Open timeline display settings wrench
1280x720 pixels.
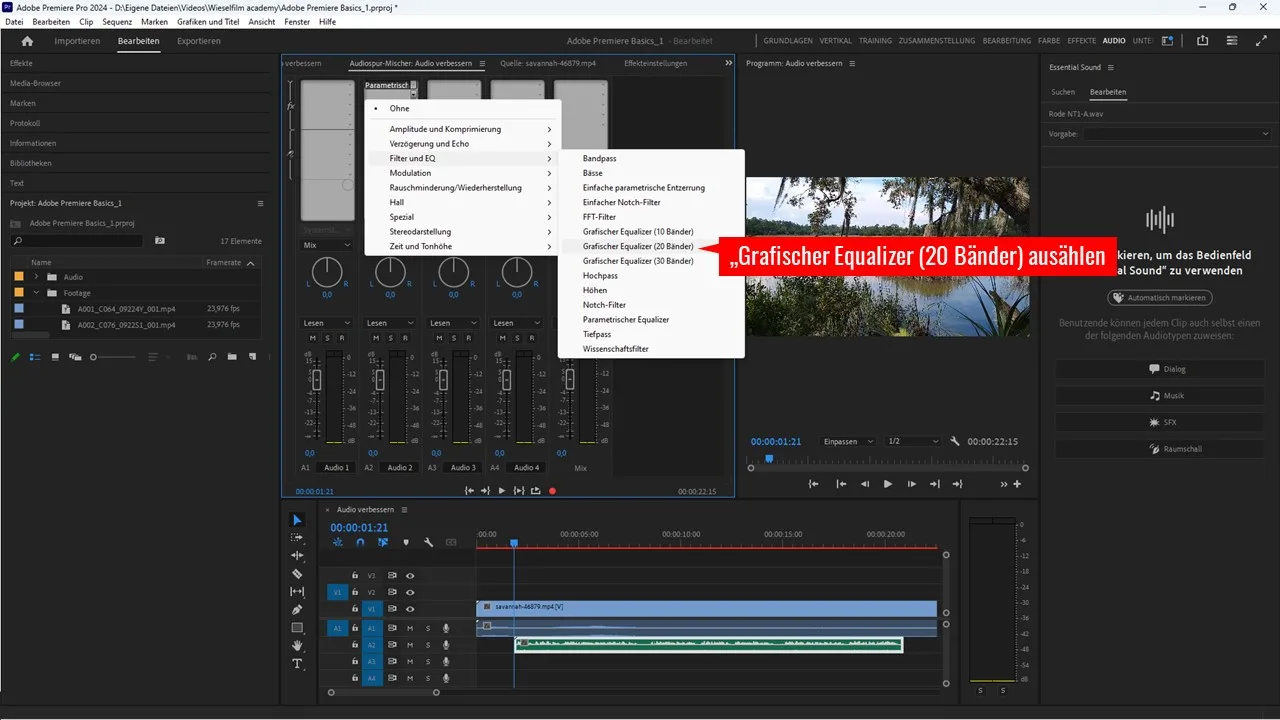click(428, 542)
